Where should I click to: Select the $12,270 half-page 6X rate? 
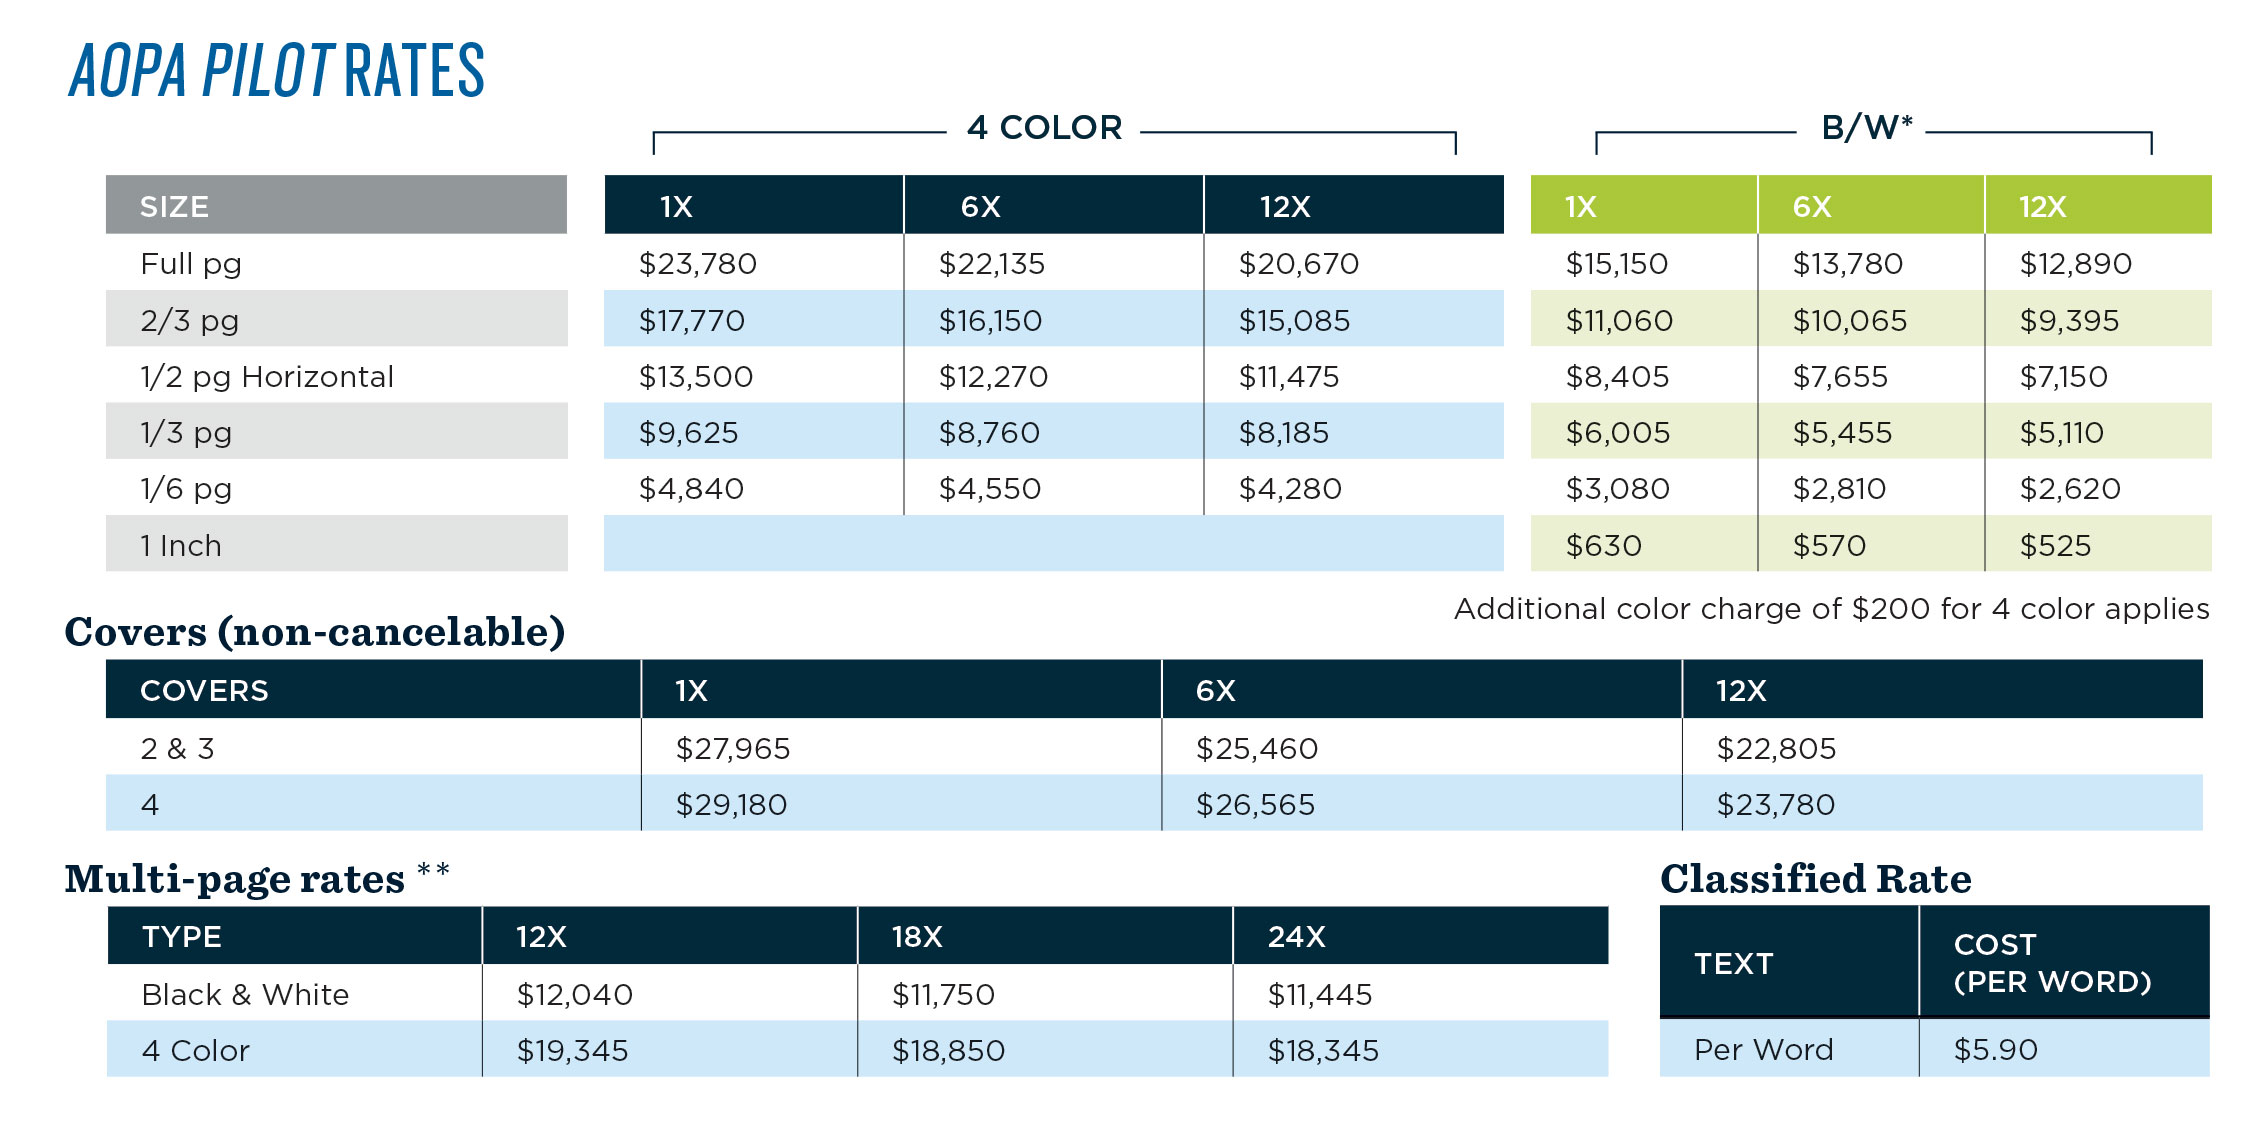coord(993,377)
